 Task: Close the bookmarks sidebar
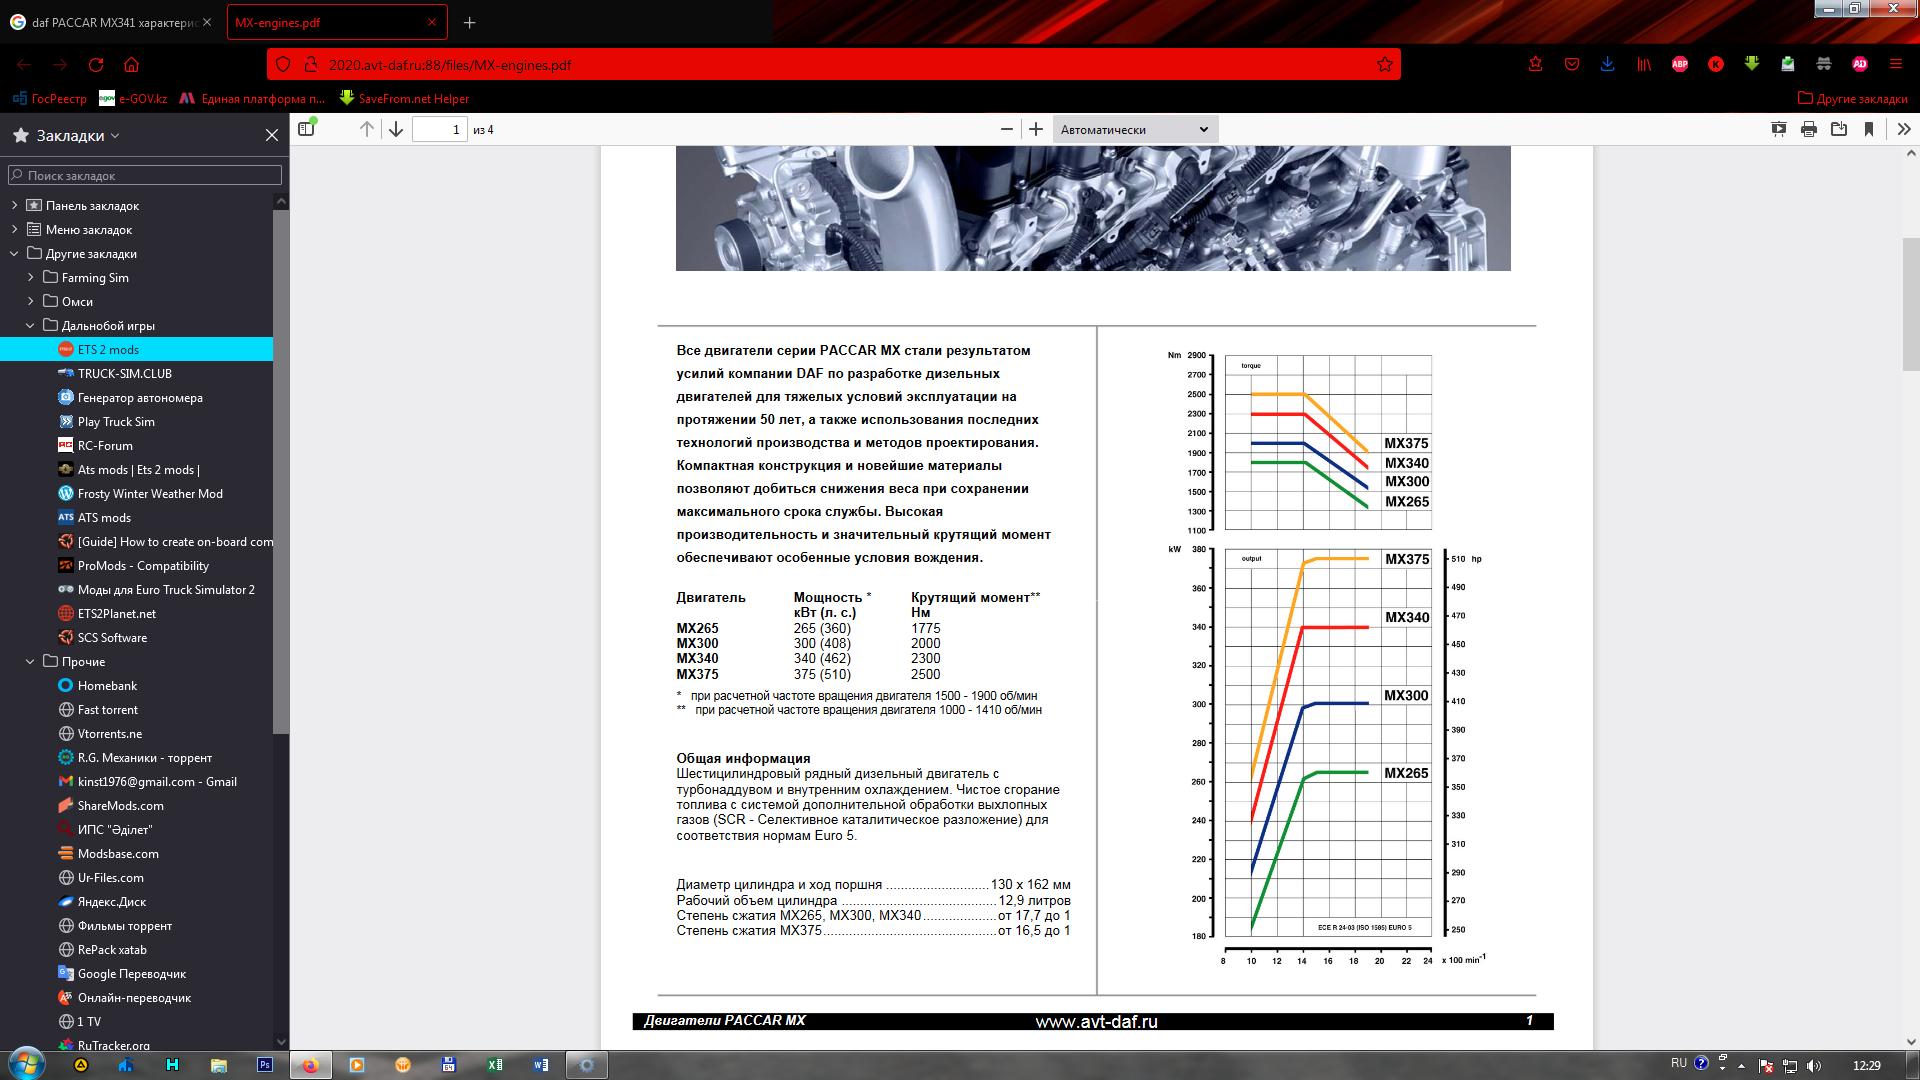pyautogui.click(x=272, y=135)
